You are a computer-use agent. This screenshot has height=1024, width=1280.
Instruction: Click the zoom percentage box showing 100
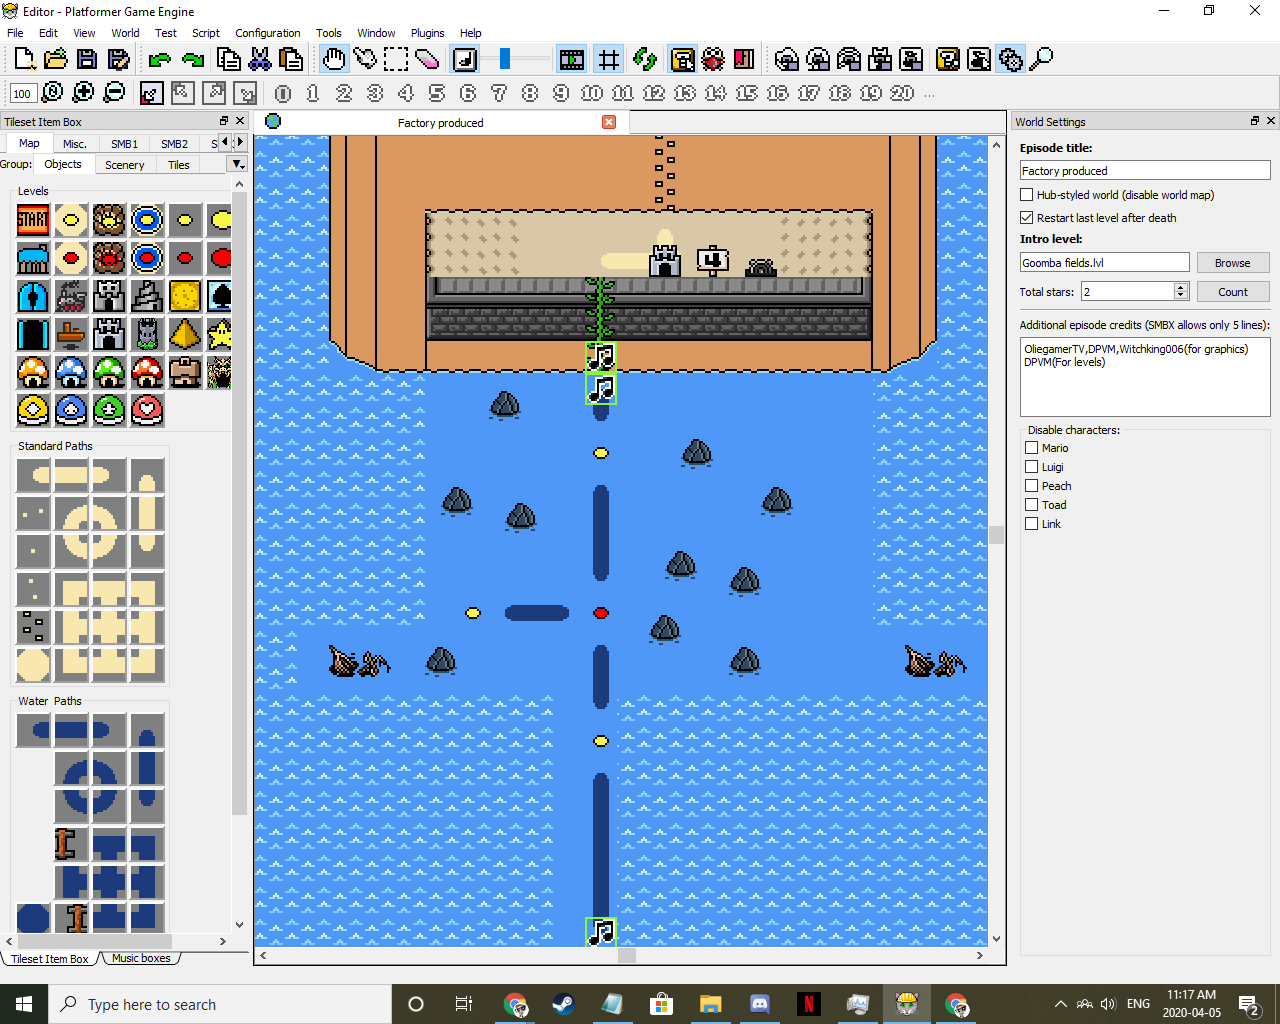(x=22, y=93)
